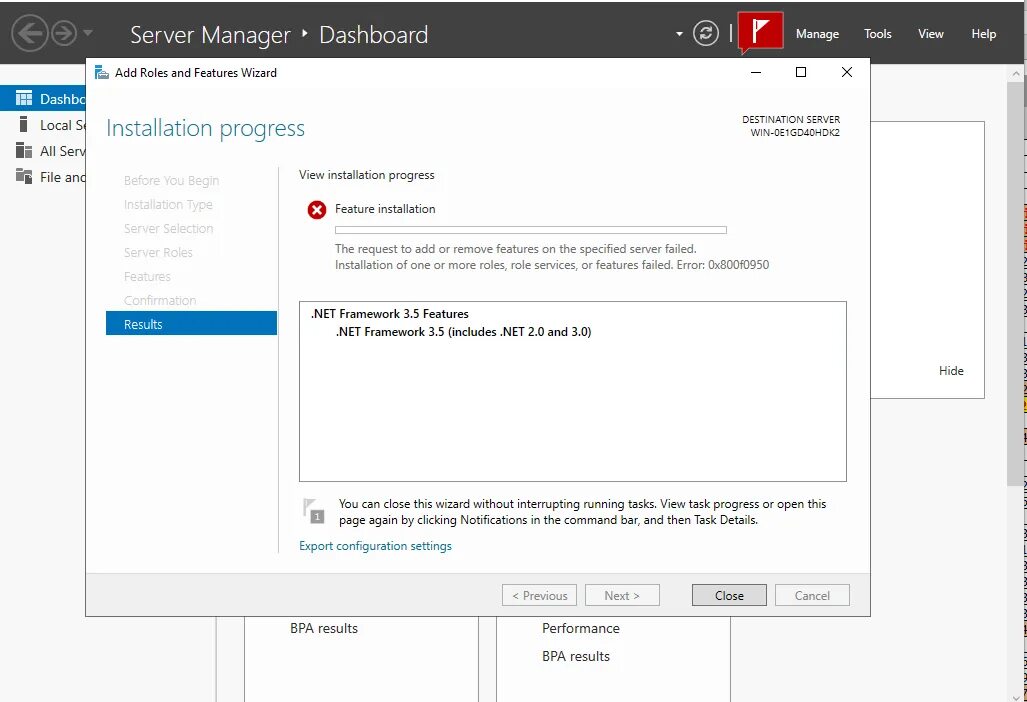Click the dashboard vertical scrollbar
This screenshot has height=702, width=1027.
tap(1015, 284)
